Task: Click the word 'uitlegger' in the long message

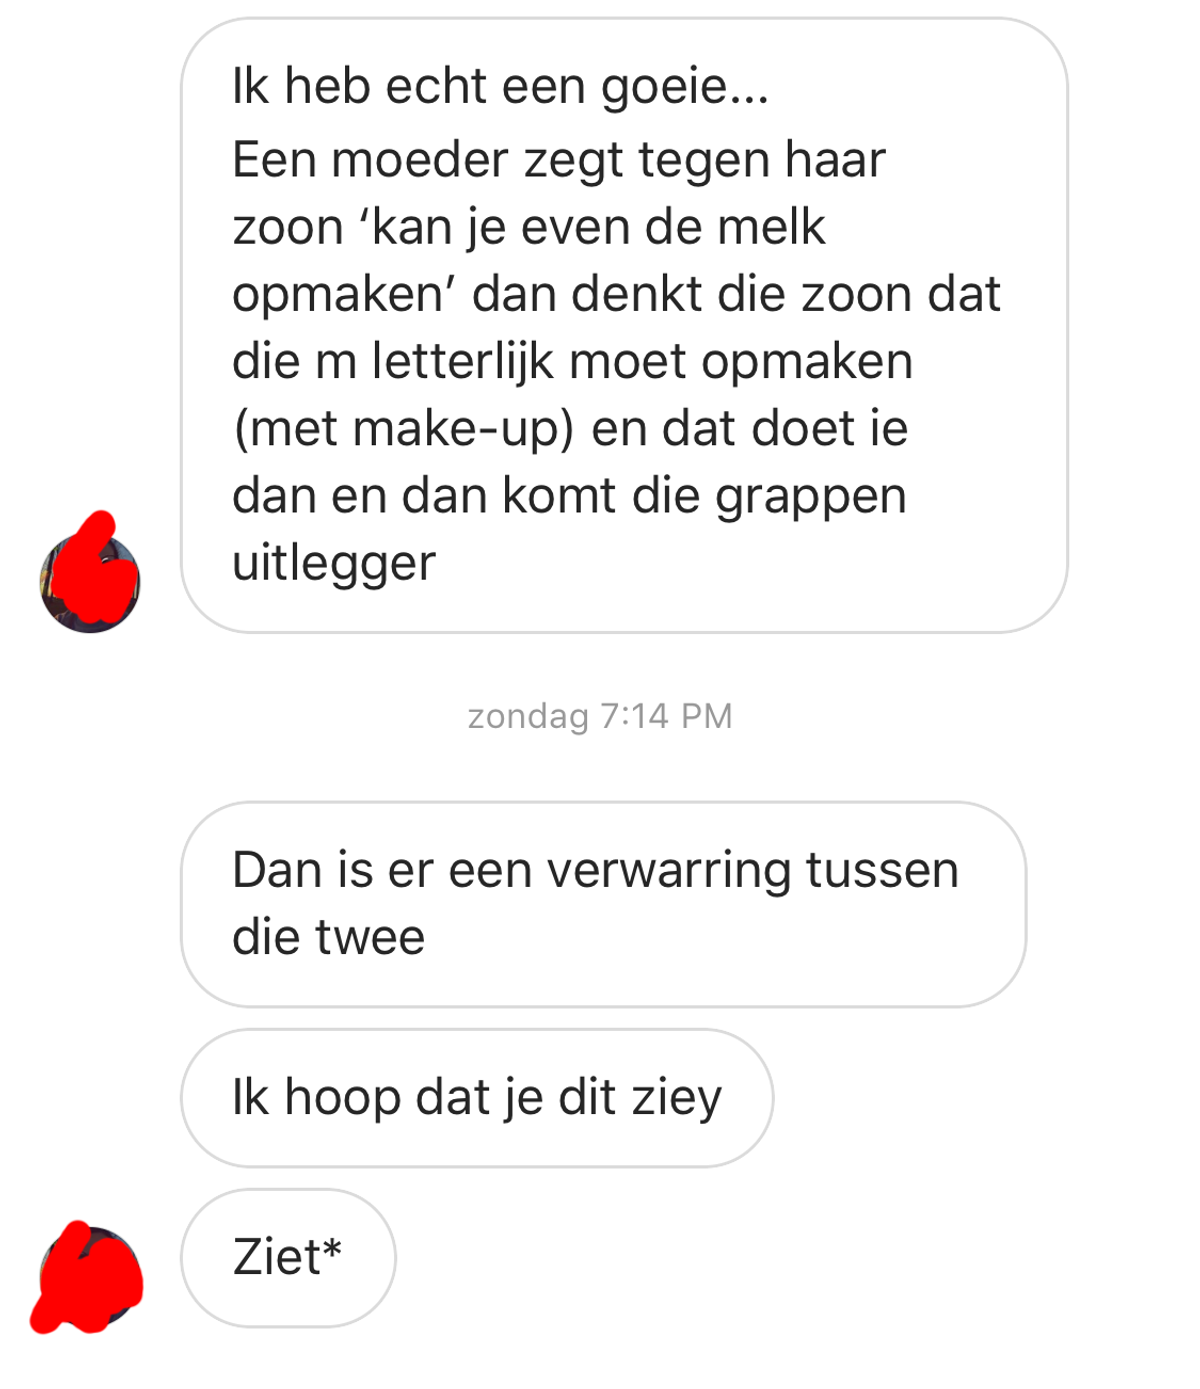Action: (334, 563)
